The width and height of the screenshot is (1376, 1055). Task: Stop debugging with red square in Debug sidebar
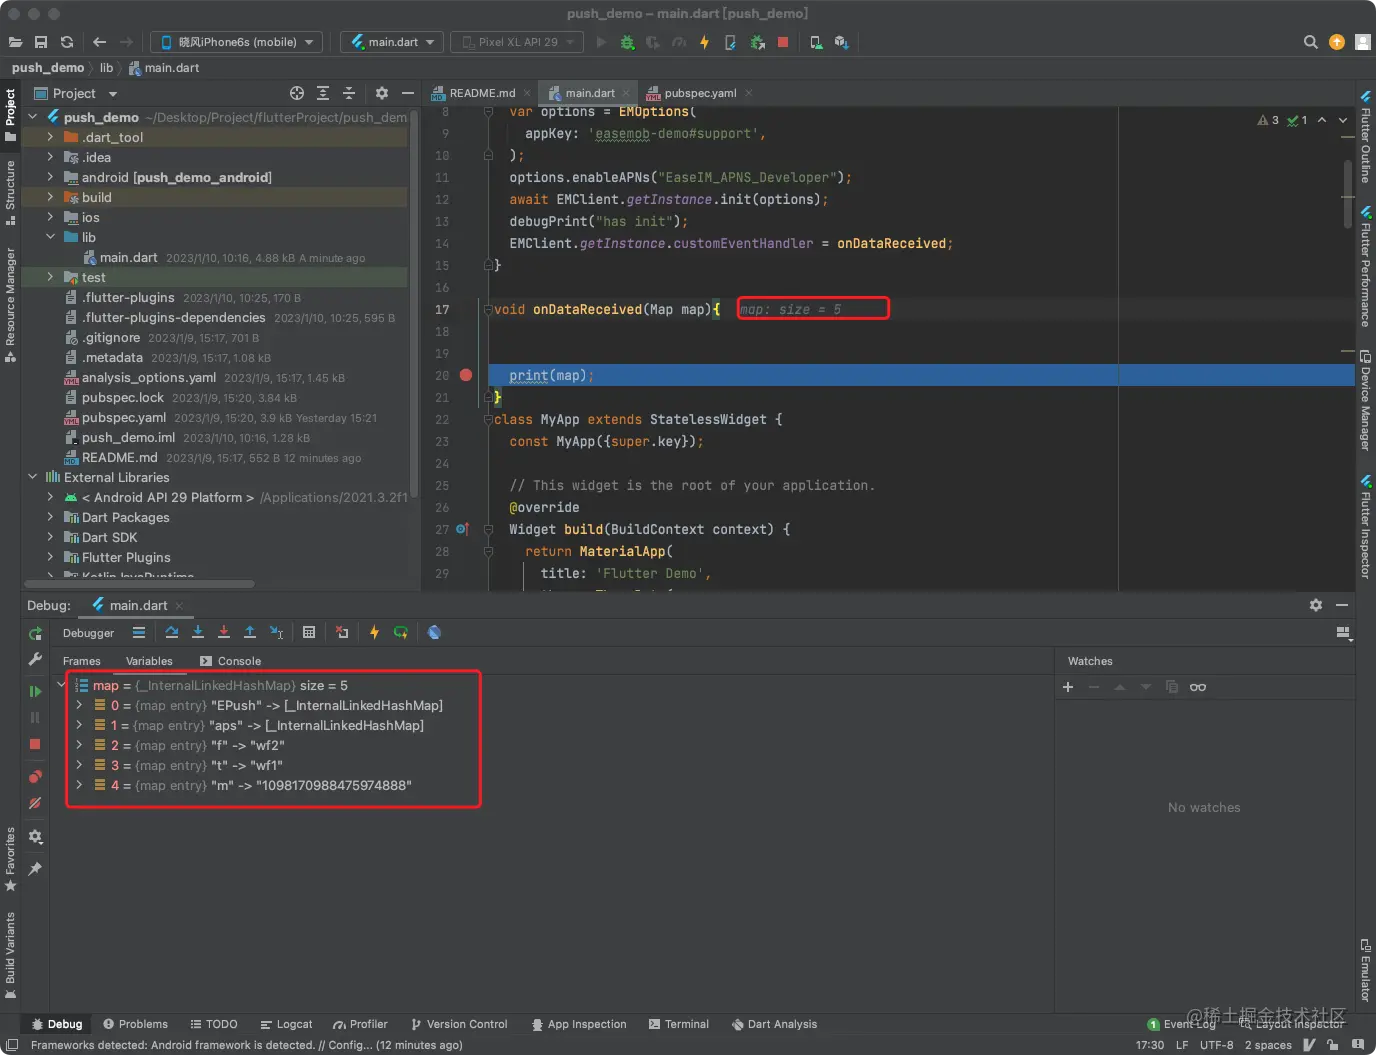click(35, 744)
